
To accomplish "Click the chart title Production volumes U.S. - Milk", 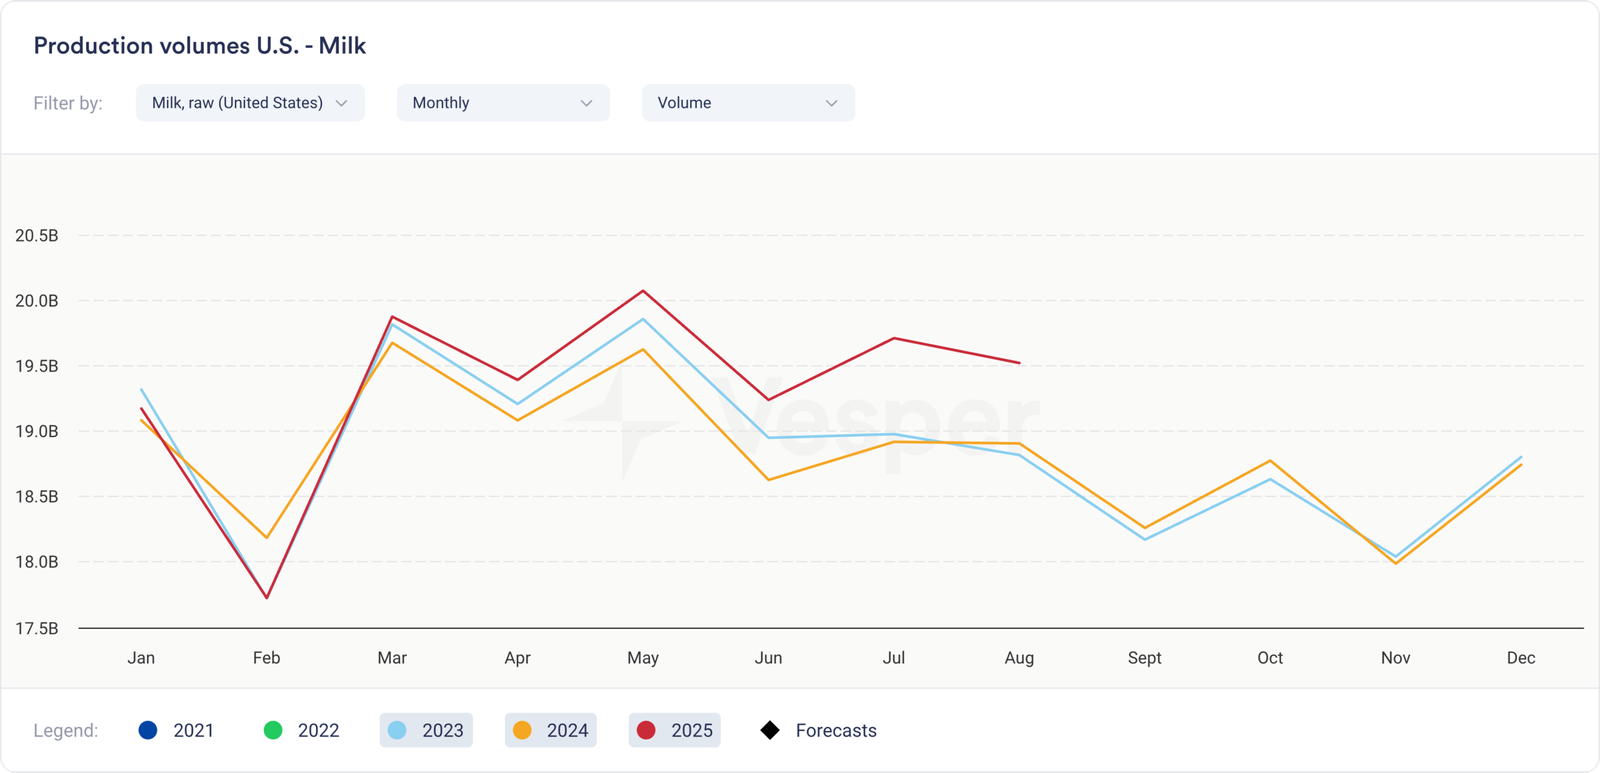I will [200, 46].
